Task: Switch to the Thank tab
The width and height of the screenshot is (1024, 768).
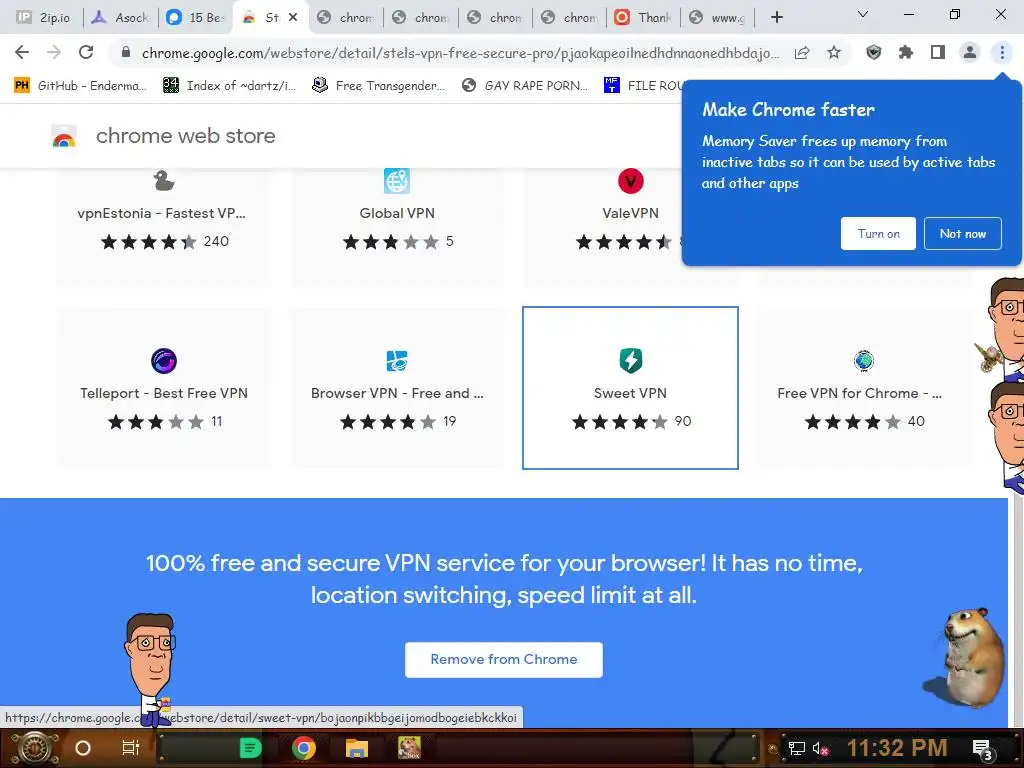Action: [643, 18]
